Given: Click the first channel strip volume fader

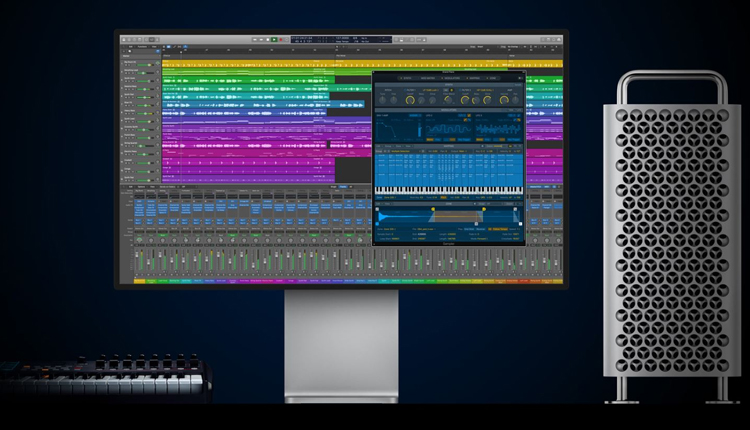Looking at the screenshot, I should coord(140,258).
